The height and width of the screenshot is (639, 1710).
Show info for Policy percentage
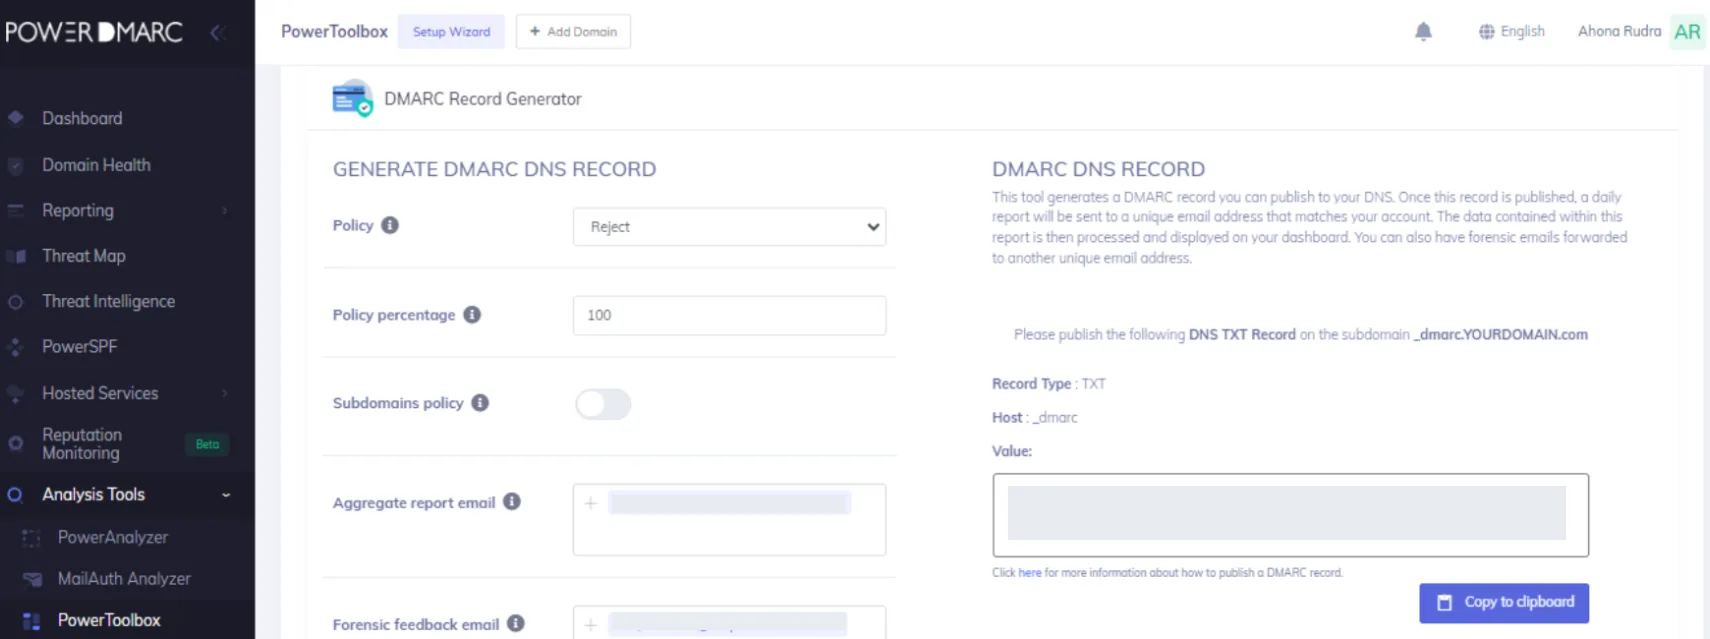[472, 315]
